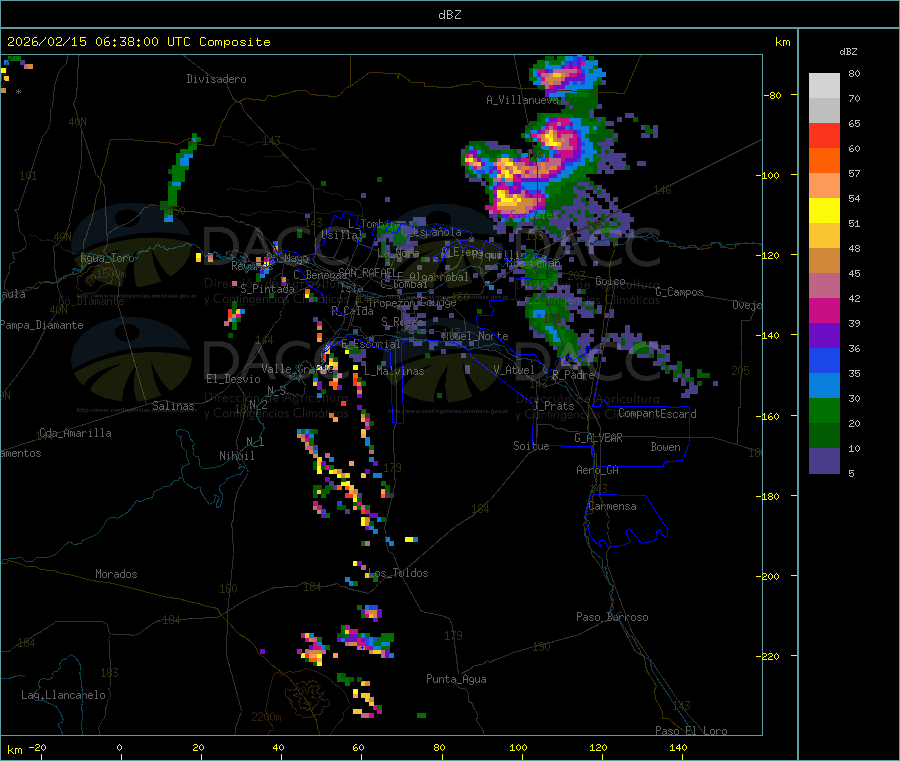Click the Guico location label

(610, 281)
